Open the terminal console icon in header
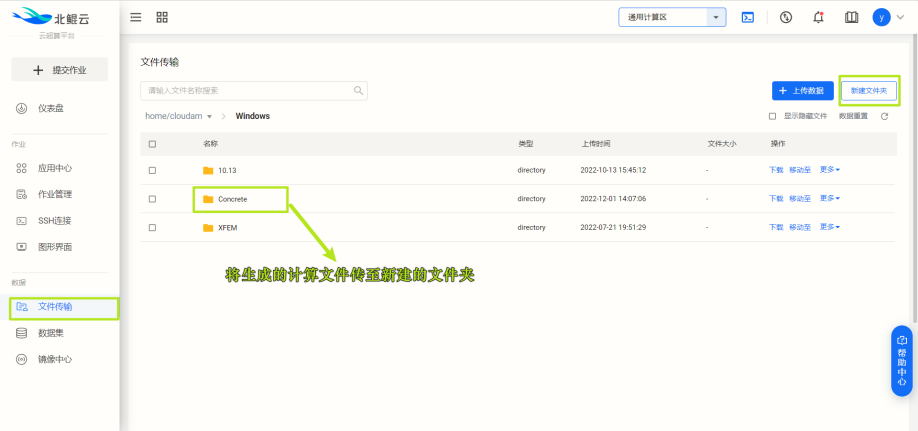 tap(748, 18)
